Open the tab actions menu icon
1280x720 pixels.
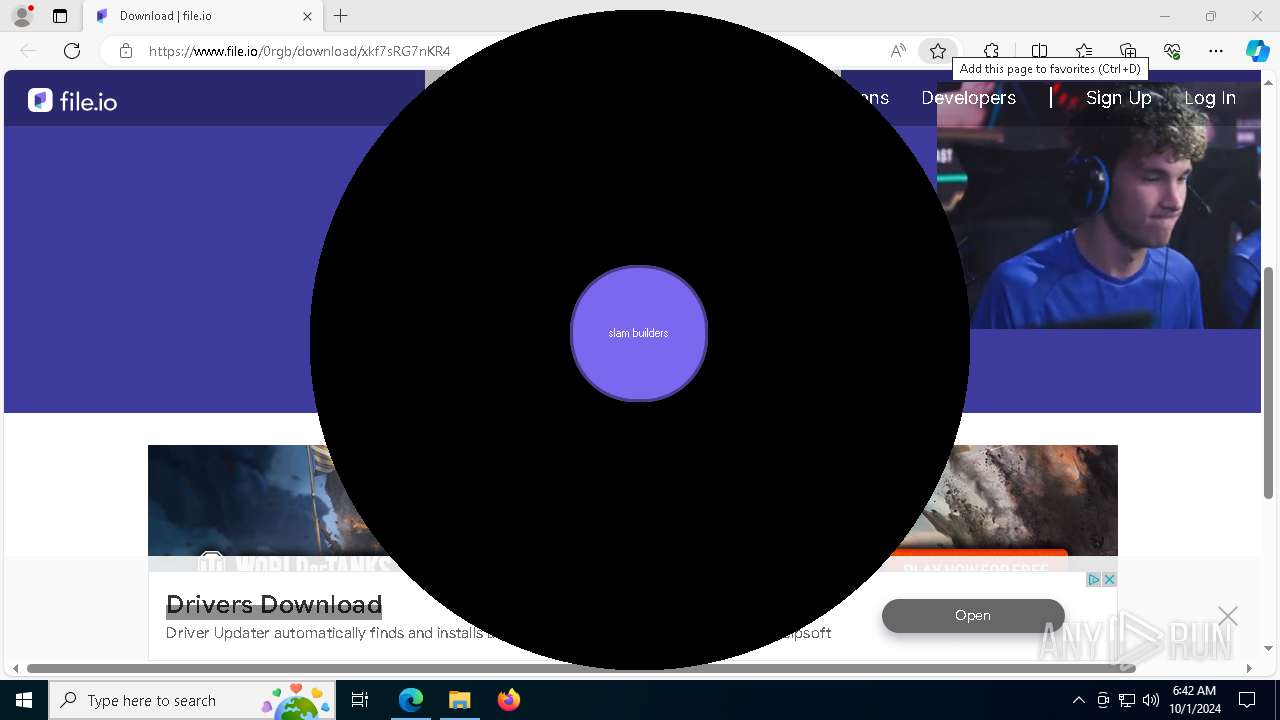[60, 16]
